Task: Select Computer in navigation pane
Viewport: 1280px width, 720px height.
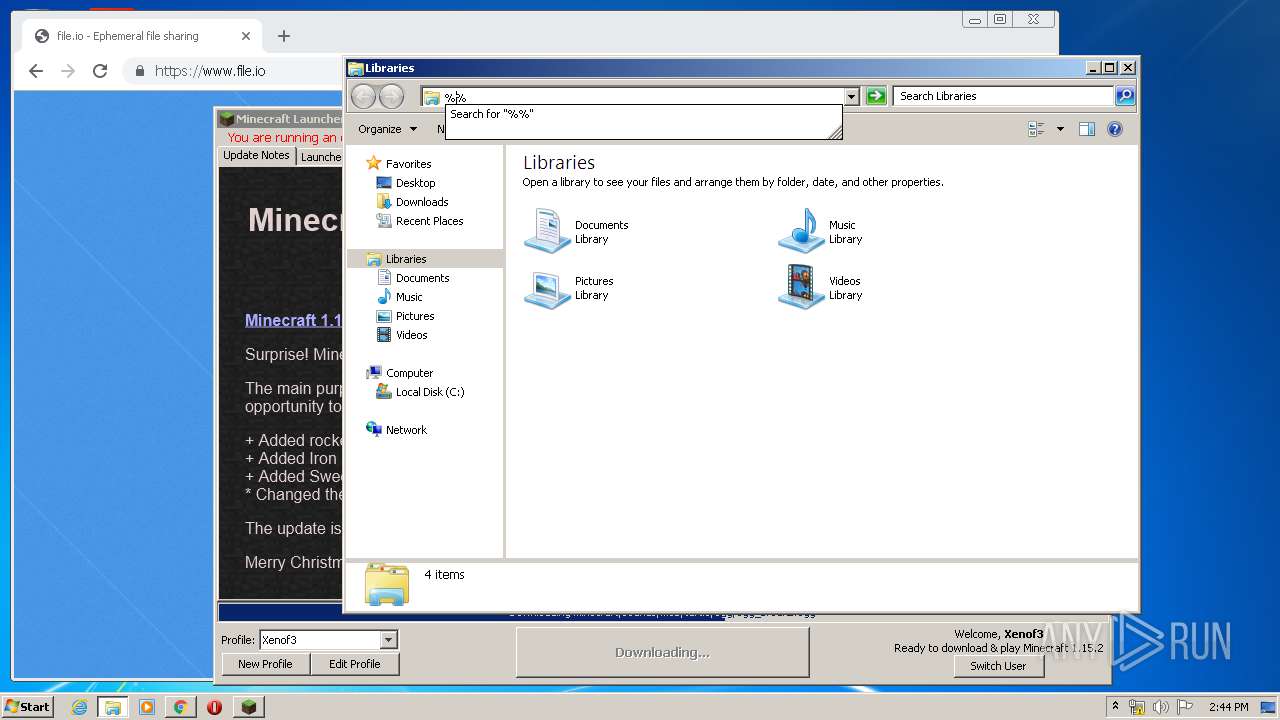Action: 409,373
